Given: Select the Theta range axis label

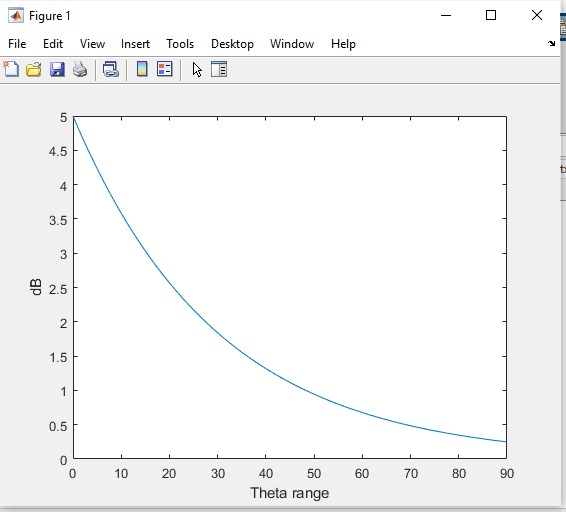Looking at the screenshot, I should 289,493.
